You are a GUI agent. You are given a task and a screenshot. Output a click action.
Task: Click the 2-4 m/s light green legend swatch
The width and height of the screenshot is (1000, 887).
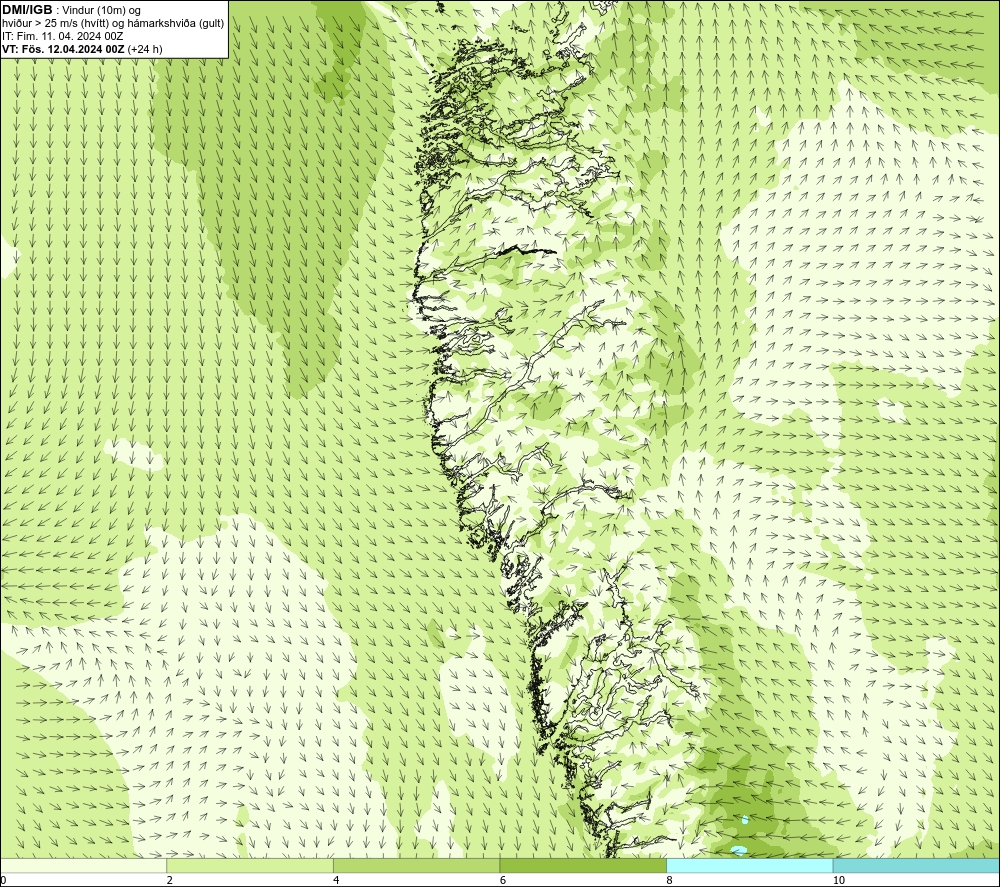(x=250, y=866)
